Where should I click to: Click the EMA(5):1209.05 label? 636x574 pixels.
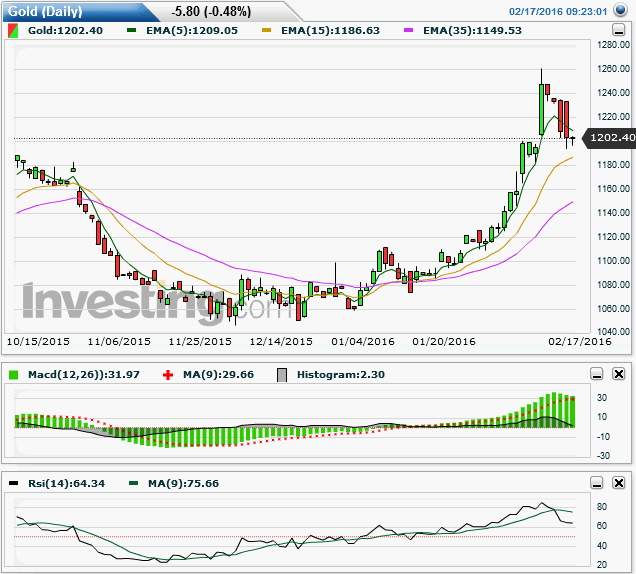click(192, 31)
